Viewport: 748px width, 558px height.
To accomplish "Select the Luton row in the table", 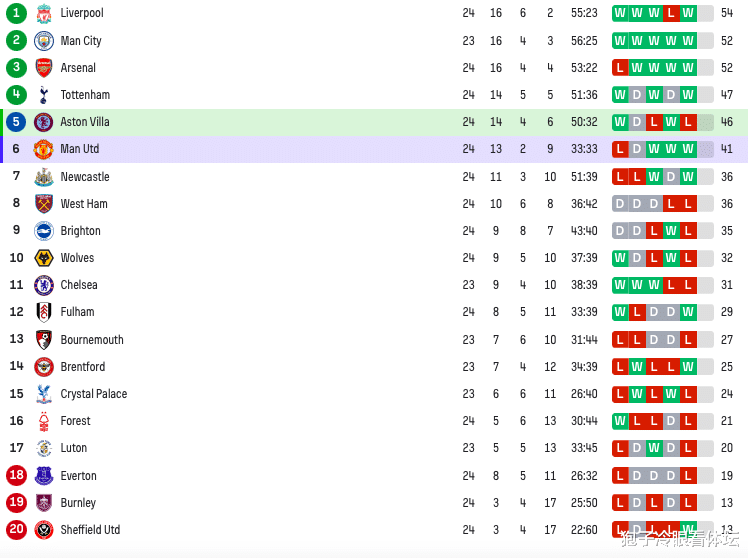I will (x=374, y=448).
